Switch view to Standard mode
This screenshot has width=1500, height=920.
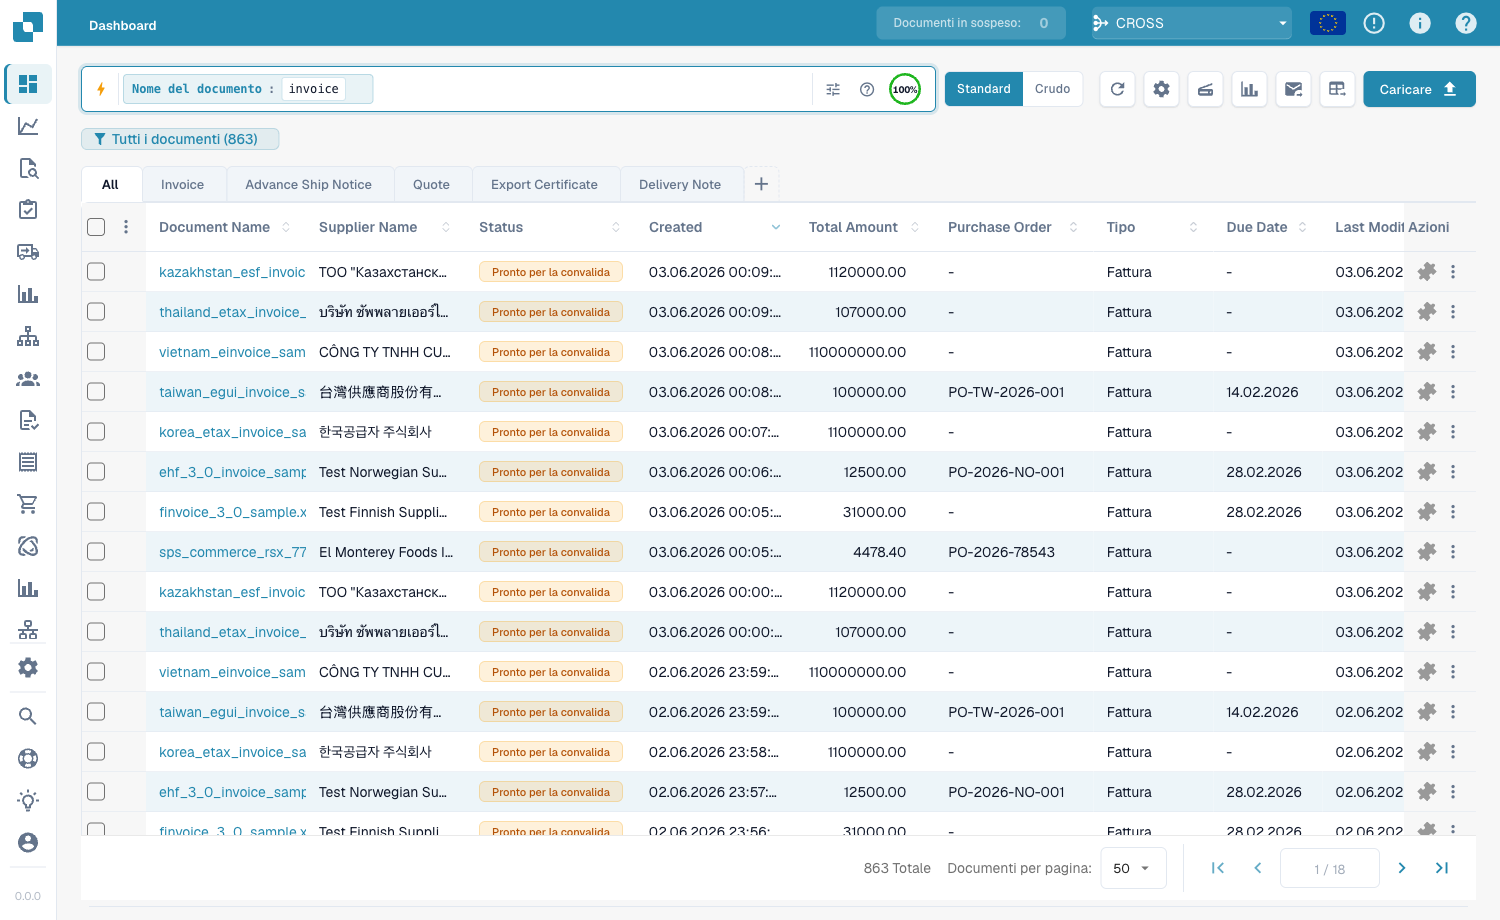click(984, 89)
